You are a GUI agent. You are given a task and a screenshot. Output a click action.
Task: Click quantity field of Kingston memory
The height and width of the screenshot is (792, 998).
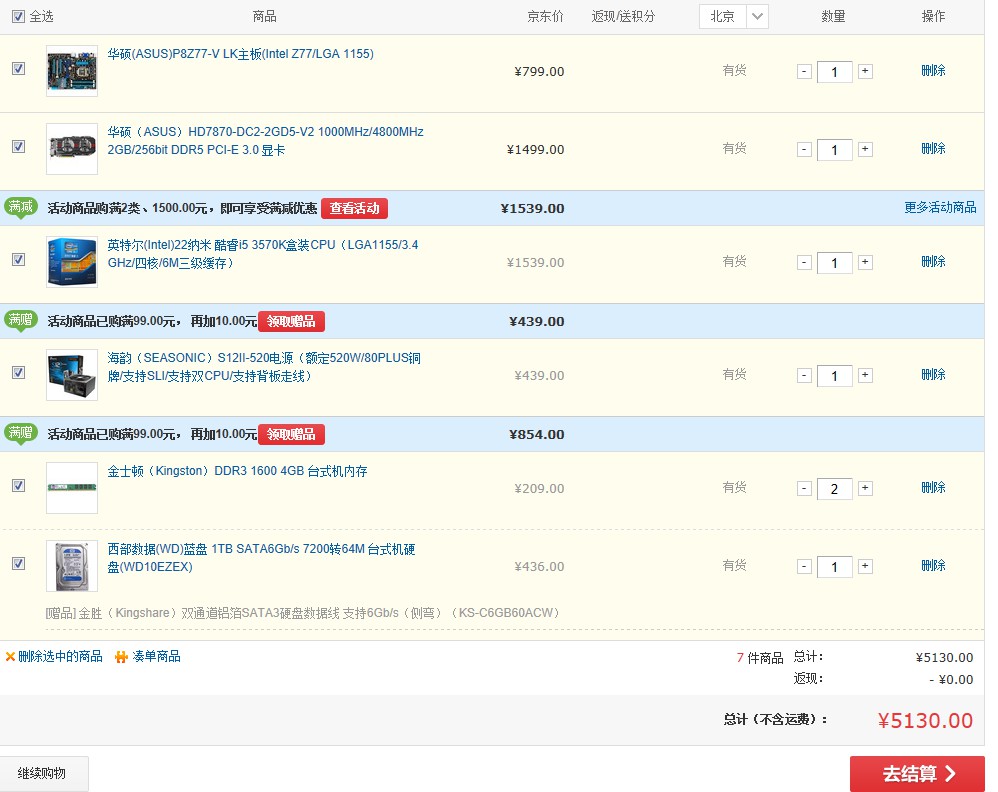pyautogui.click(x=834, y=489)
